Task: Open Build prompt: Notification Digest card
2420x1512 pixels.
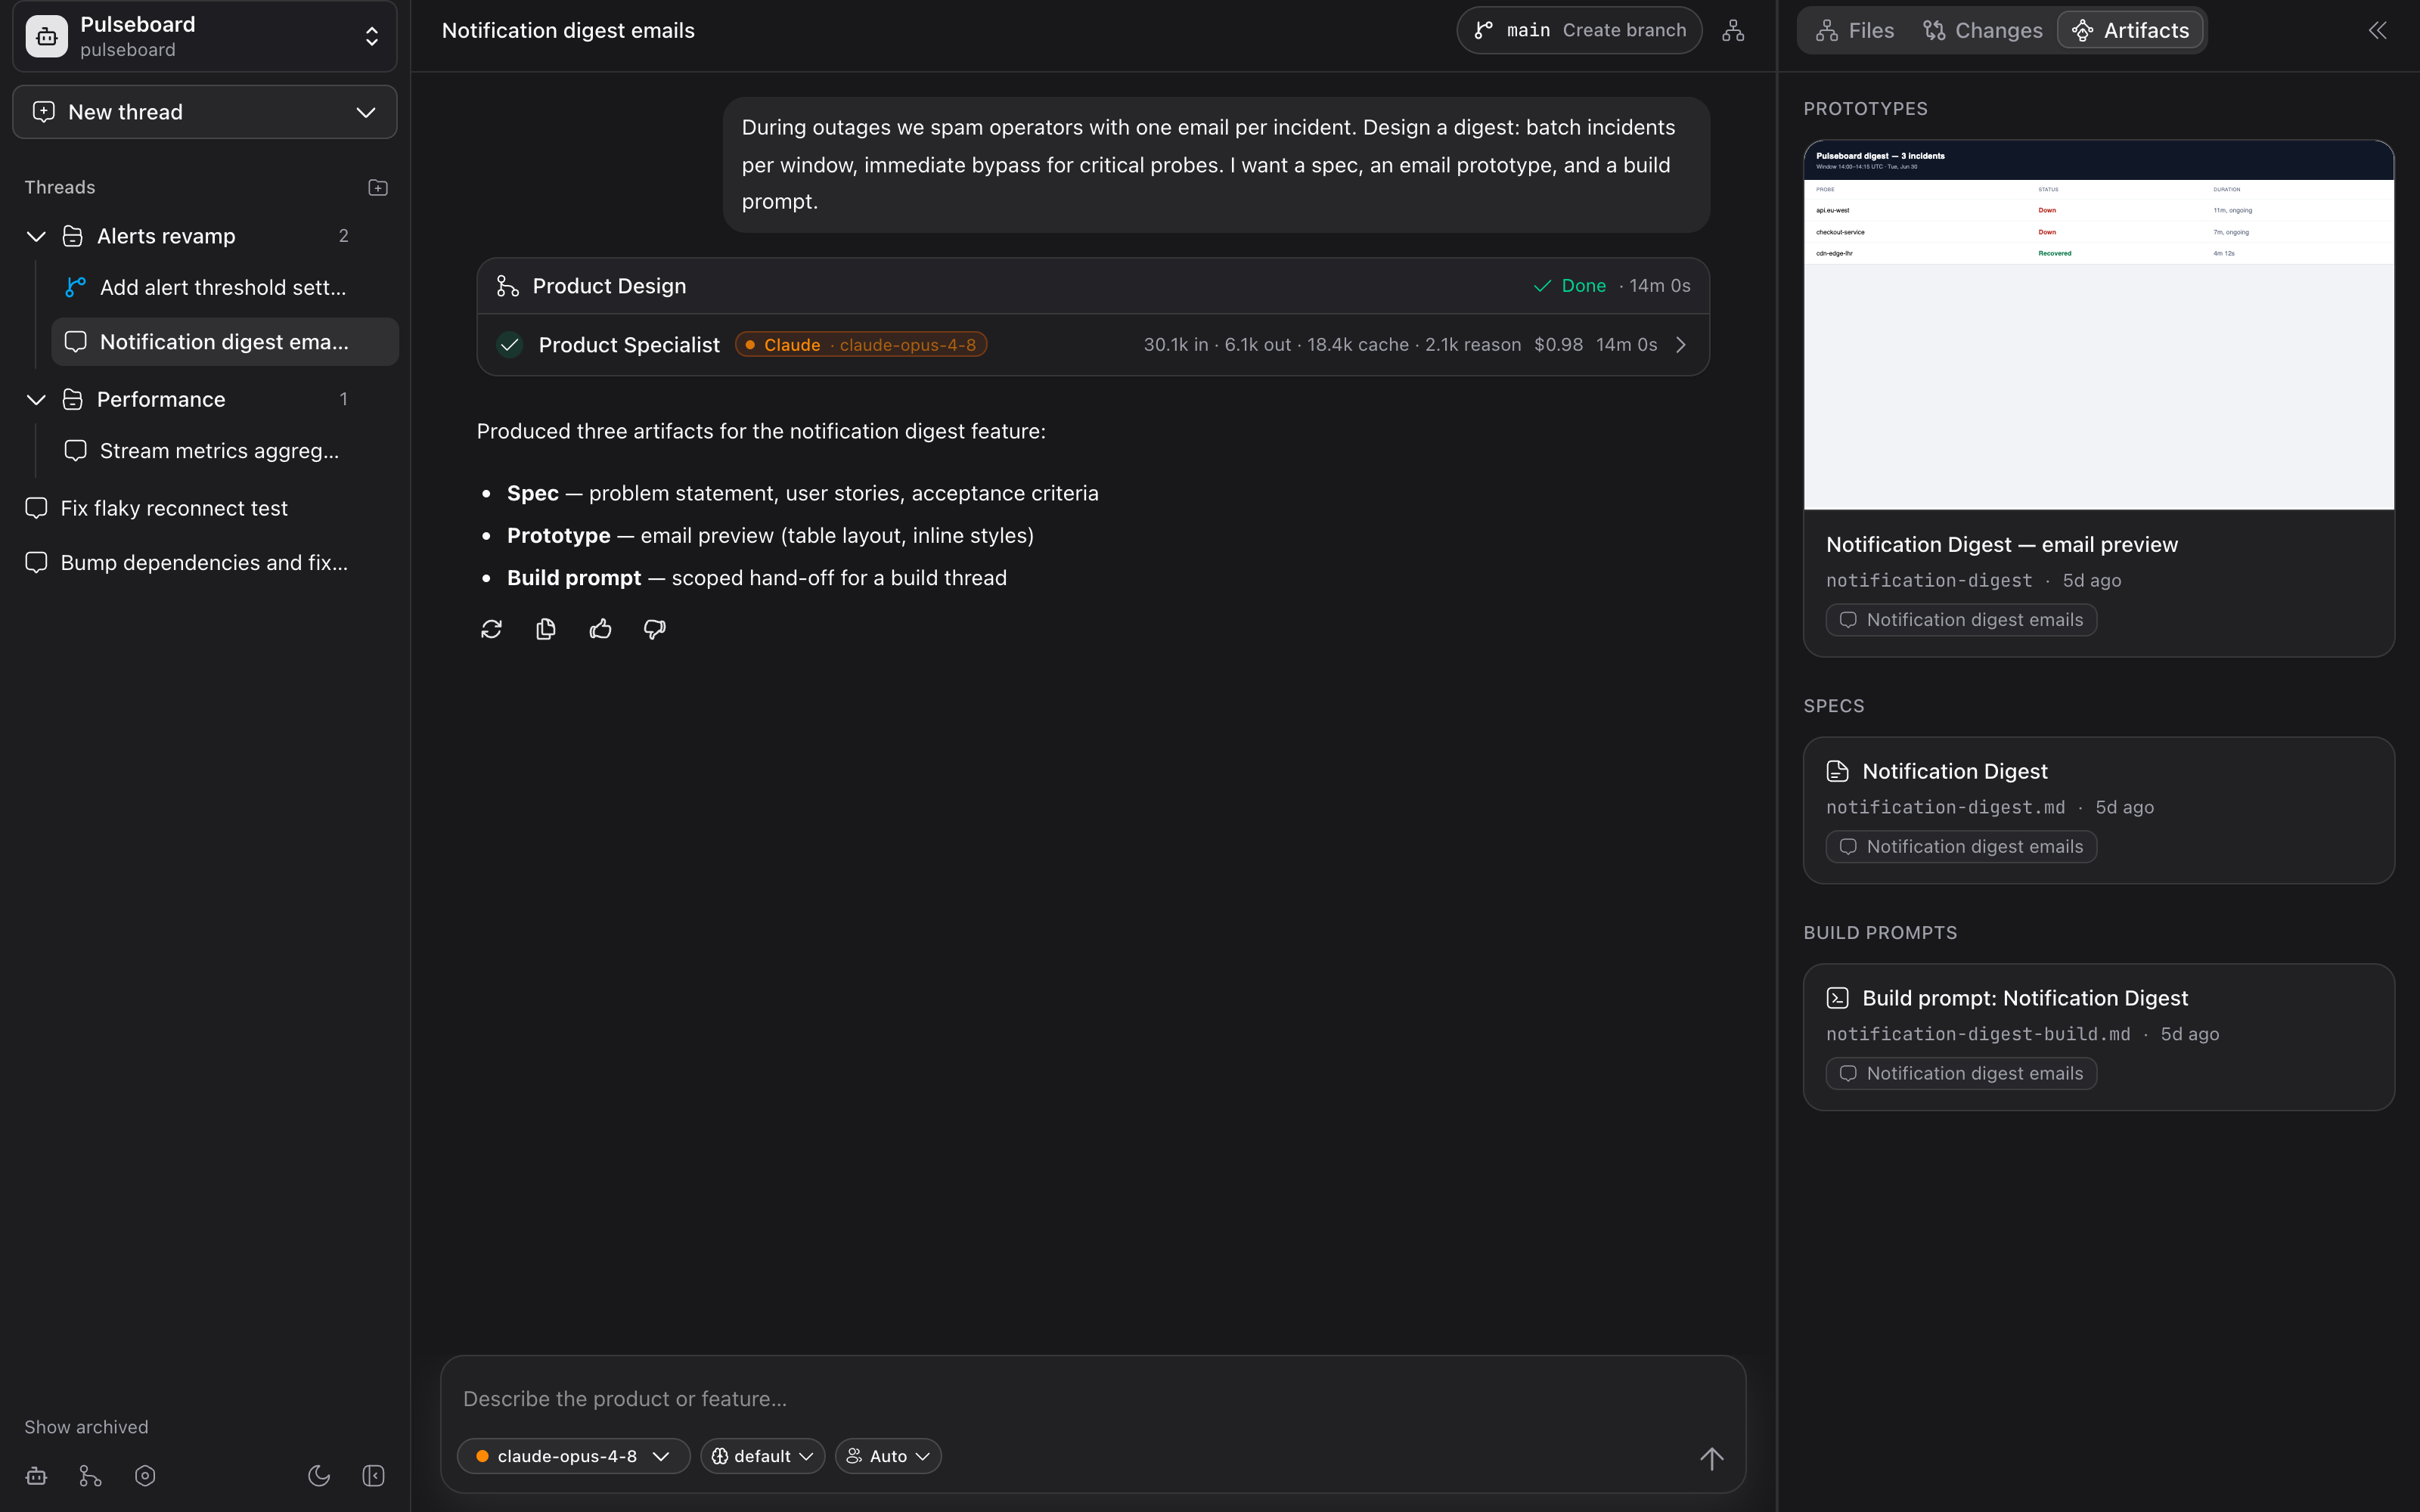Action: pyautogui.click(x=2098, y=1037)
